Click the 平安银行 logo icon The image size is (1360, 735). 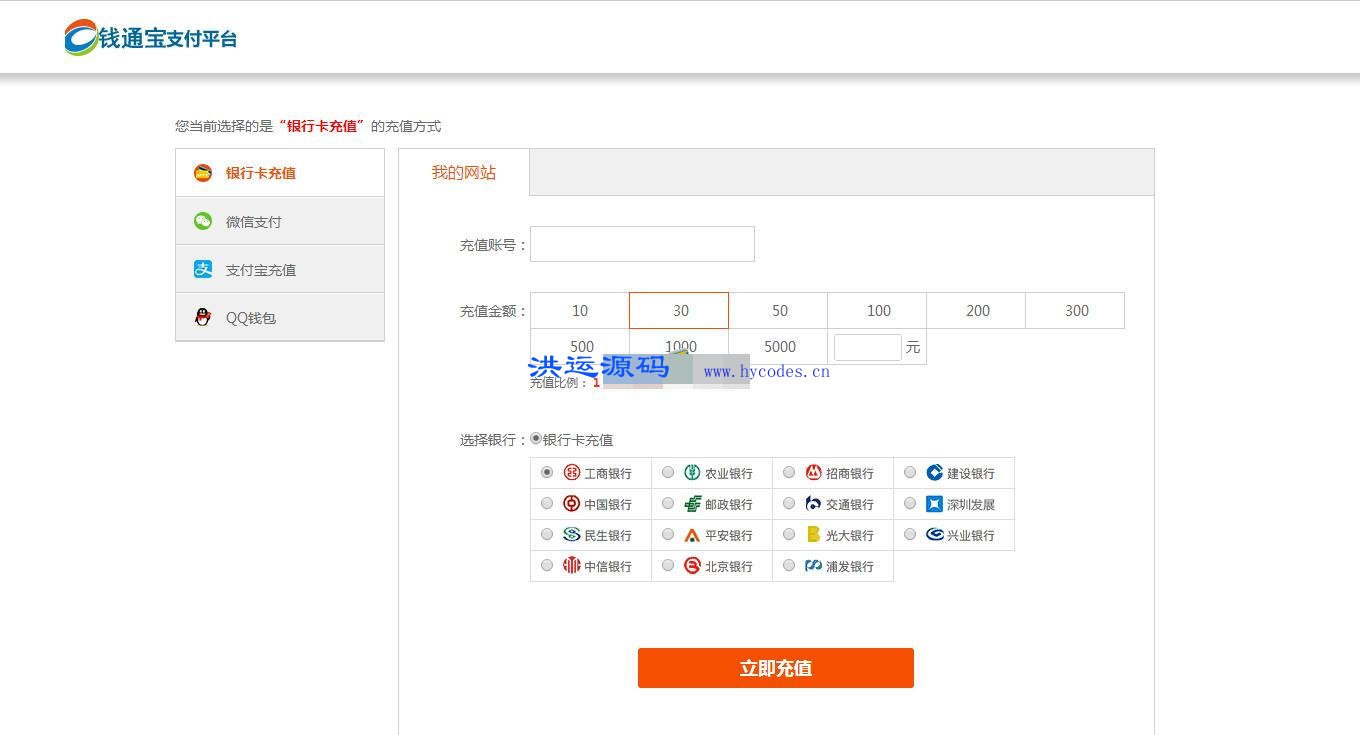coord(692,534)
